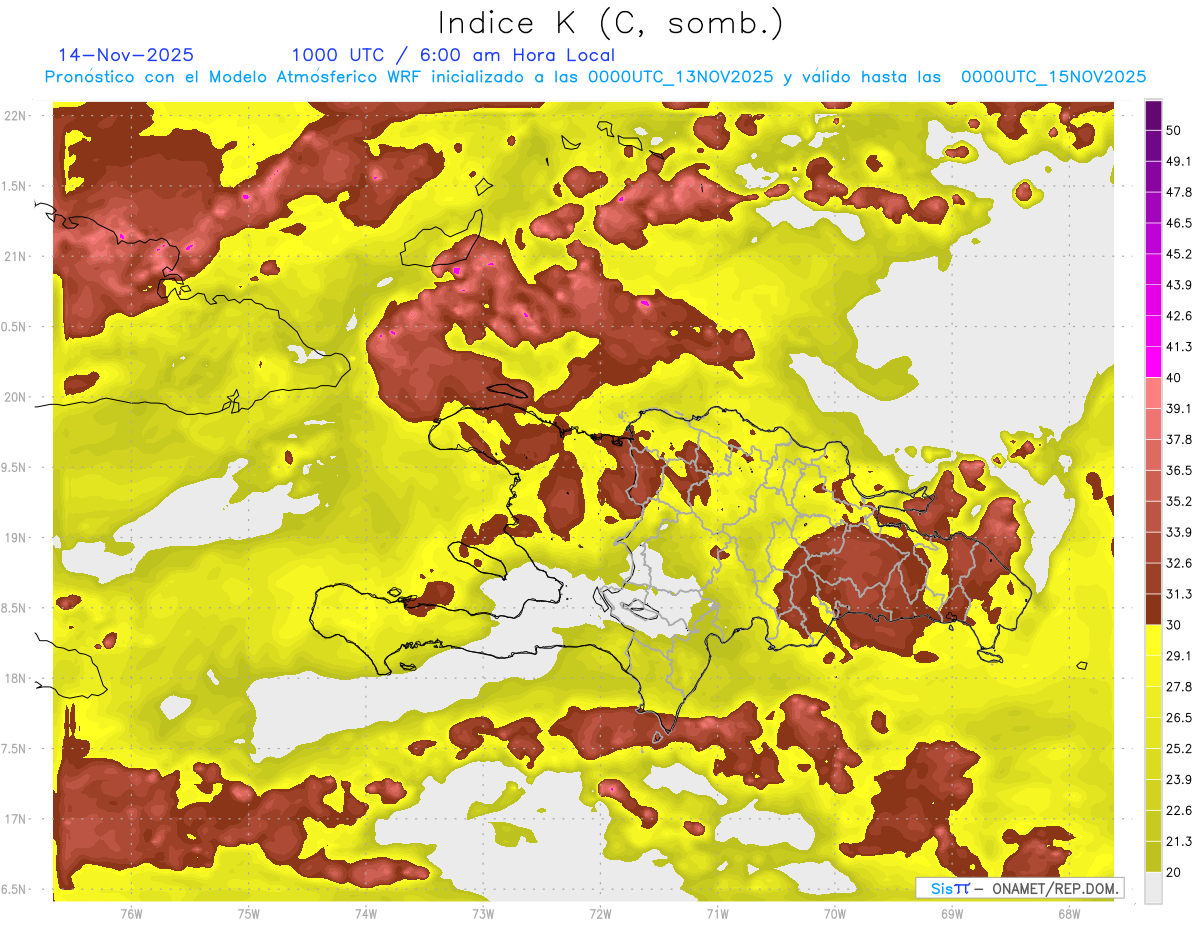
Task: Click the gray color bar segment below 20
Action: point(1153,888)
